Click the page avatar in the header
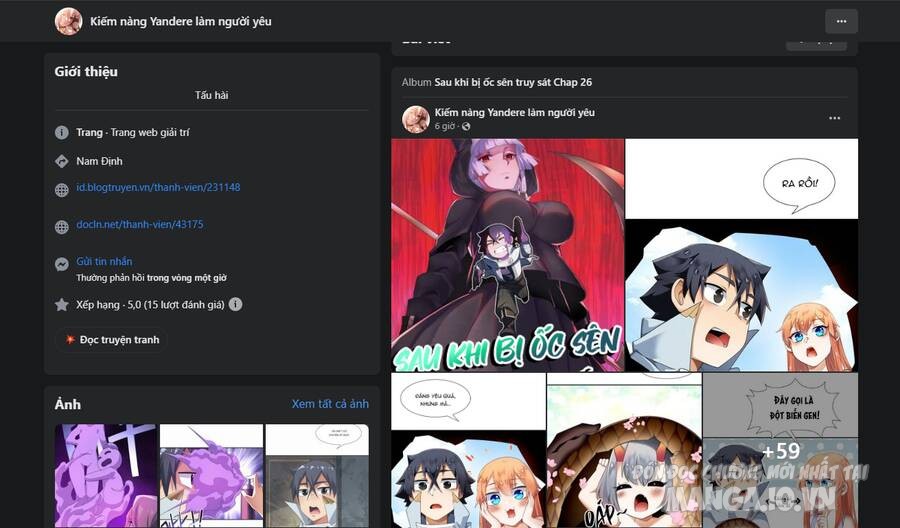900x528 pixels. click(x=68, y=21)
